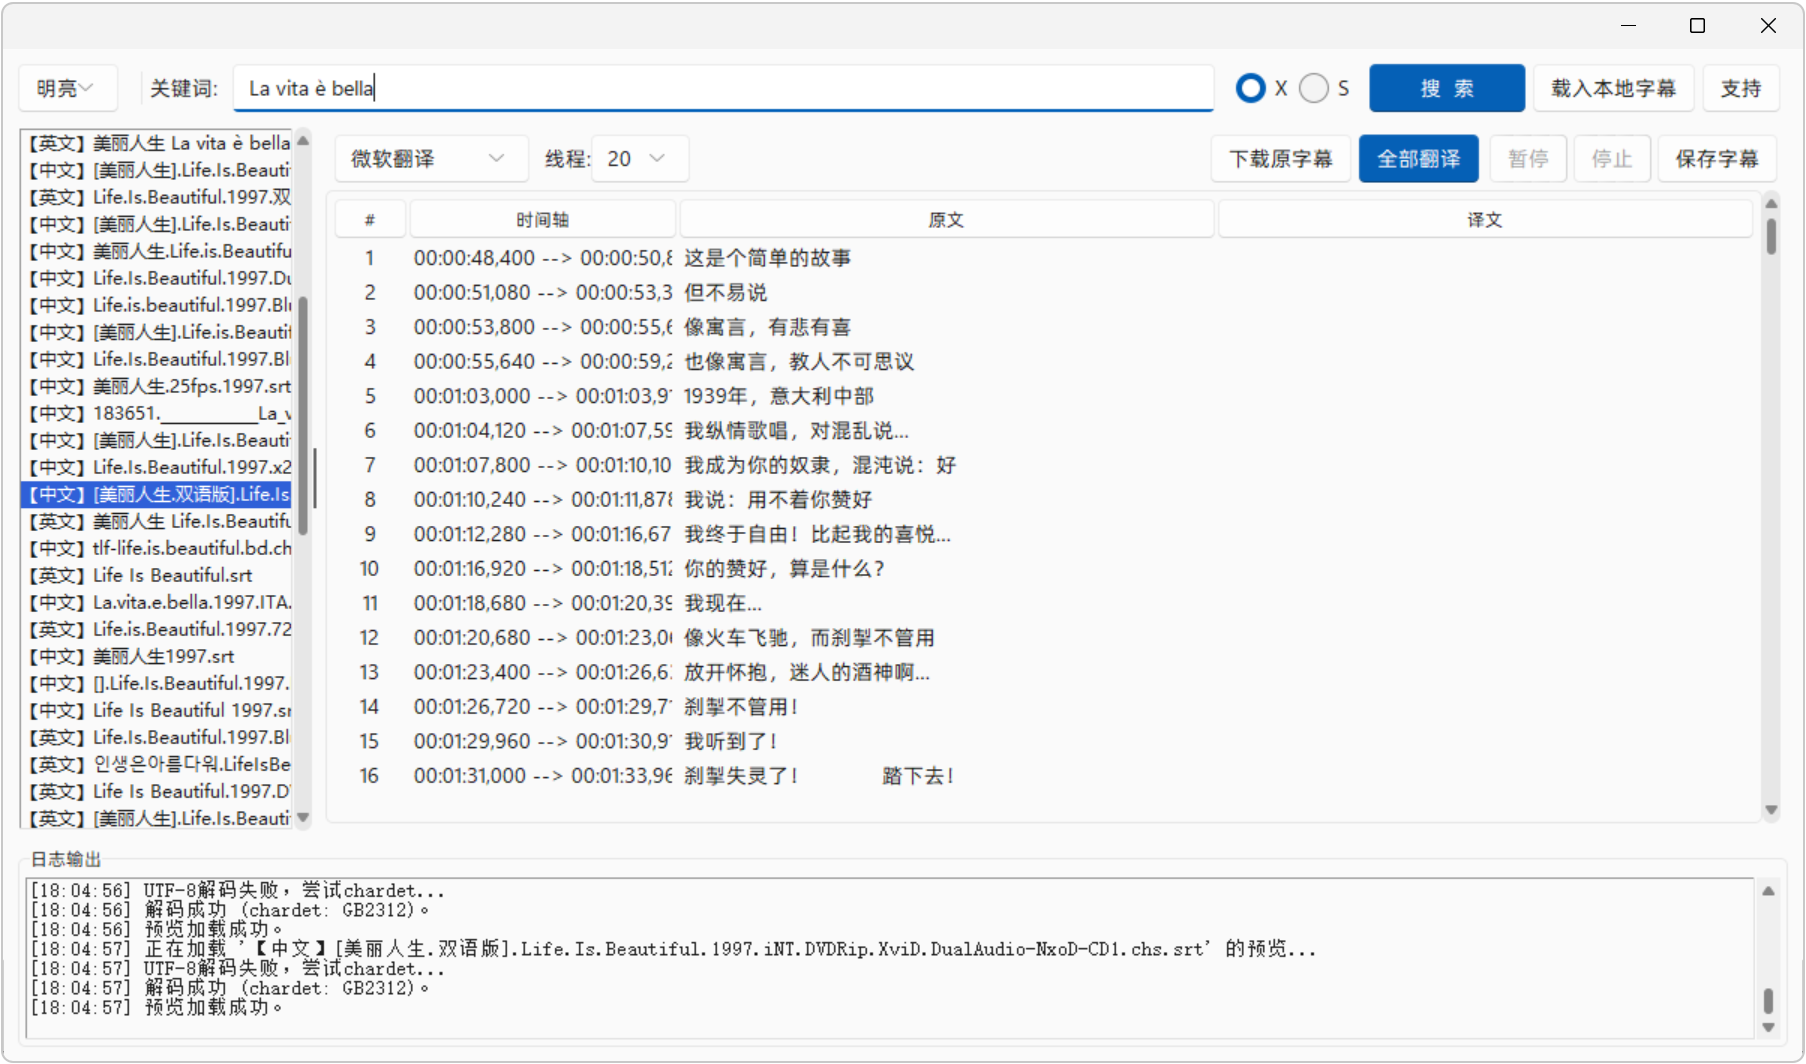Click the 原文 column header
The width and height of the screenshot is (1806, 1064).
[x=946, y=219]
